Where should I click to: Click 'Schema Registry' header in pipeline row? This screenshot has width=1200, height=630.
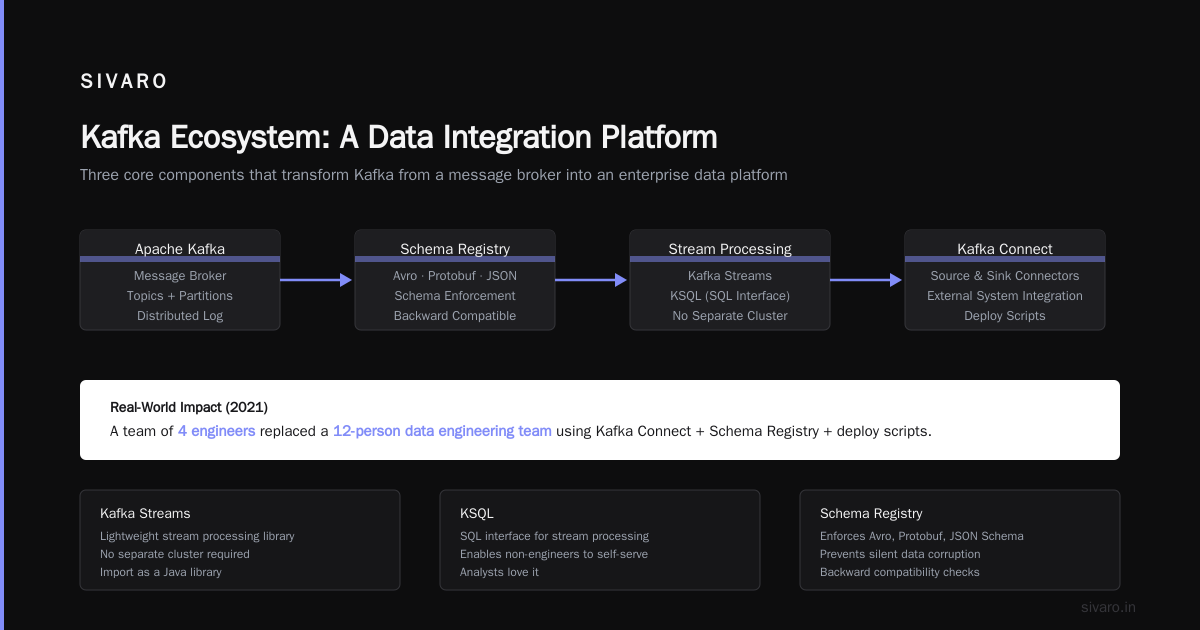coord(455,249)
